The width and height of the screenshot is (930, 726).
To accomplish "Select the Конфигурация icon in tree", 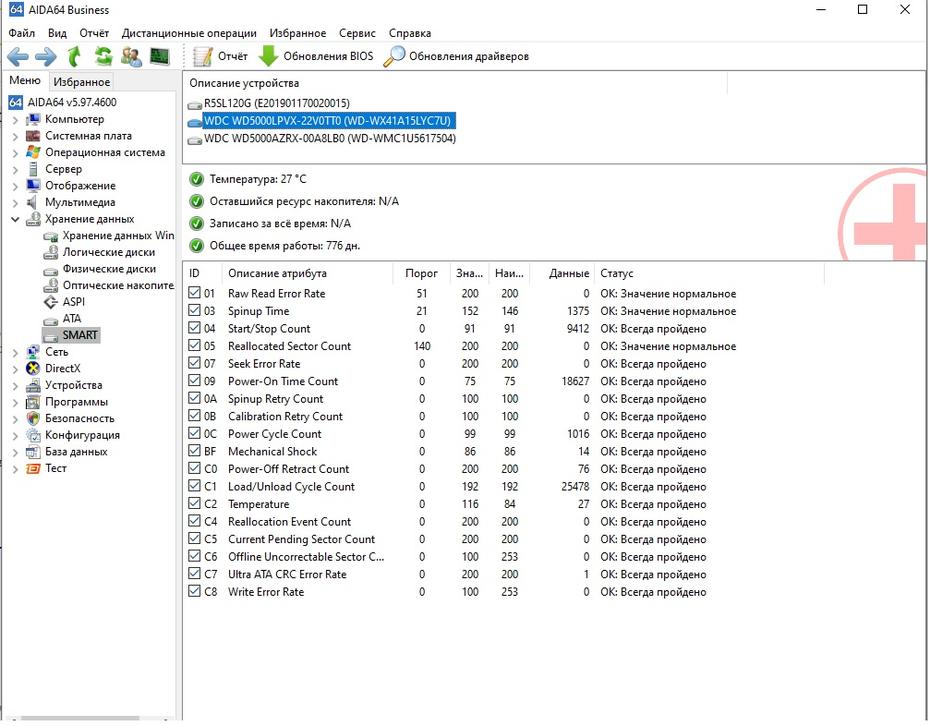I will [33, 435].
